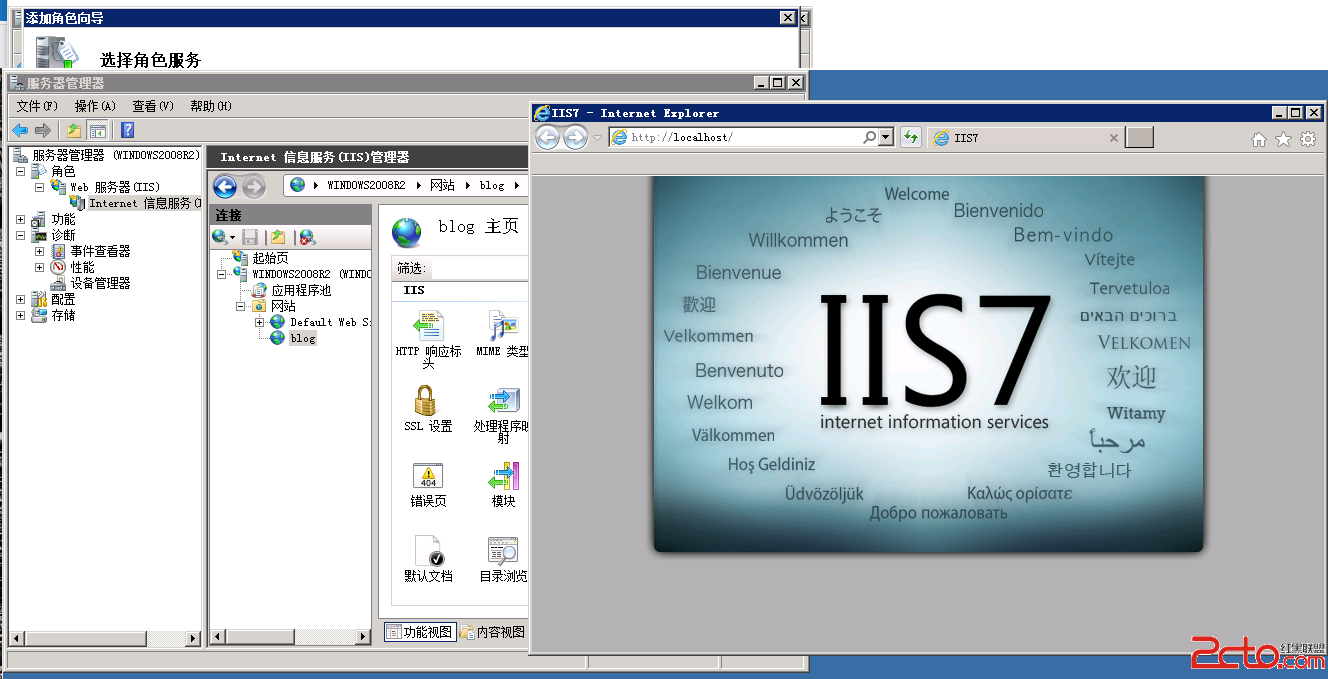
Task: Click the back arrow in Server Manager toolbar
Action: [20, 130]
